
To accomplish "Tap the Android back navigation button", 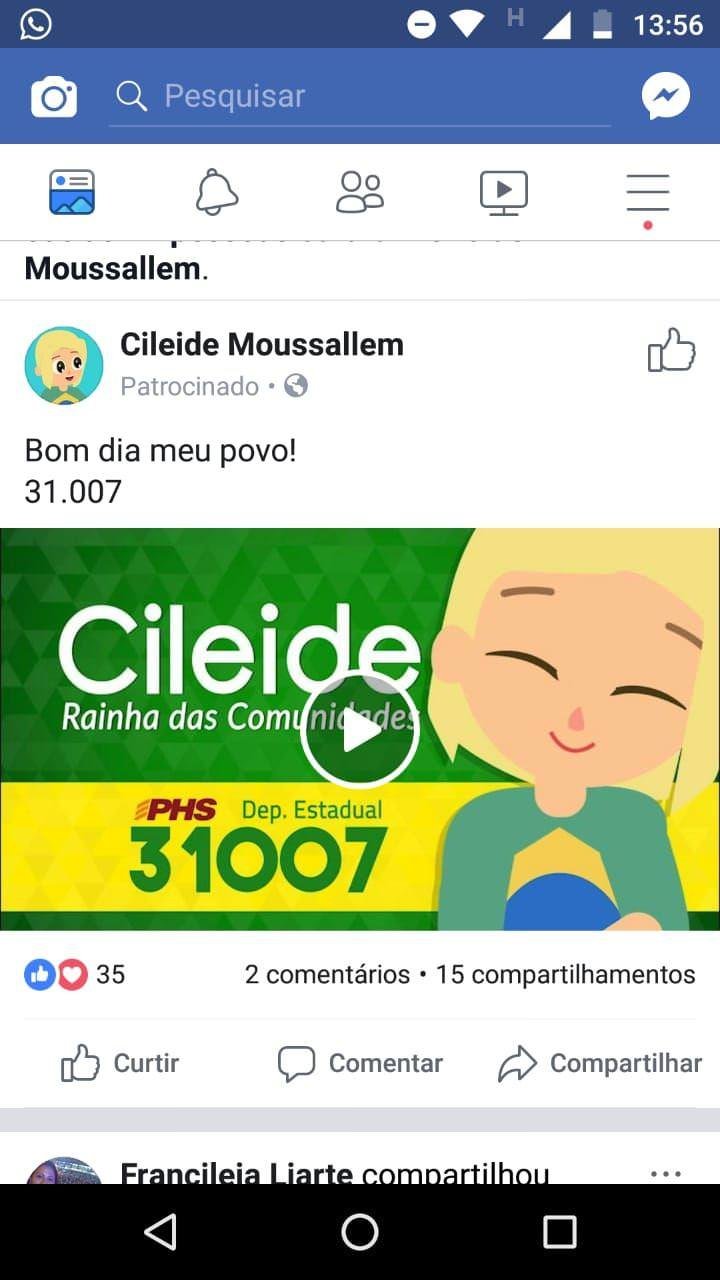I will click(x=161, y=1232).
